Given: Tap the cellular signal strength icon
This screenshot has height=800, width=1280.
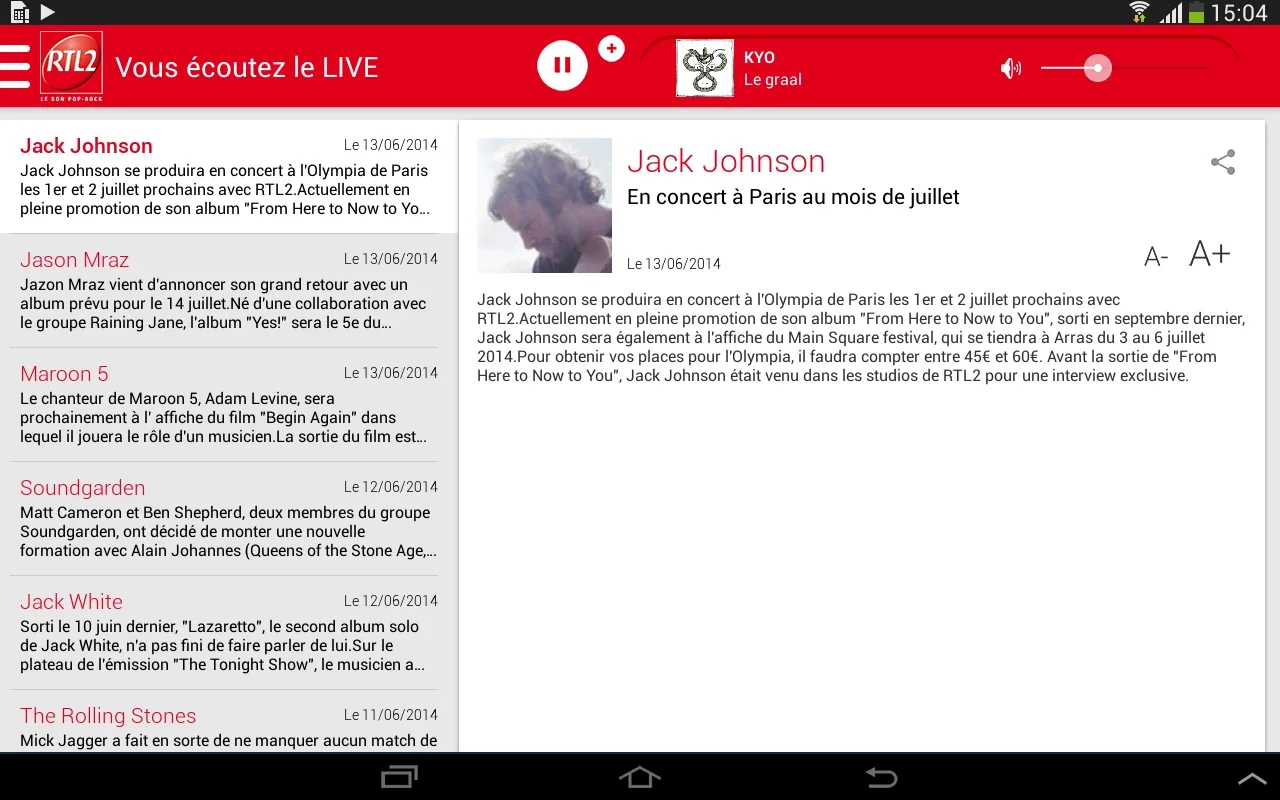Looking at the screenshot, I should [x=1170, y=12].
